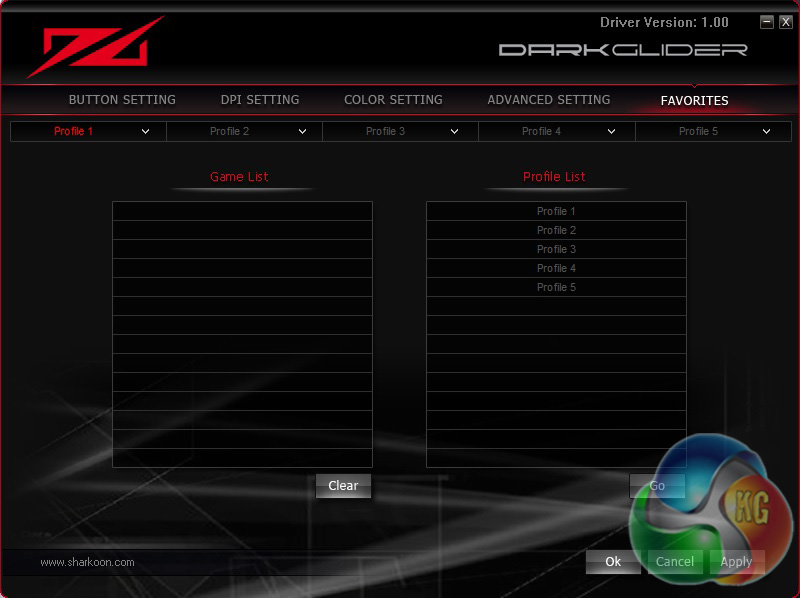This screenshot has width=800, height=598.
Task: Expand the Profile 4 dropdown arrow
Action: tap(611, 132)
